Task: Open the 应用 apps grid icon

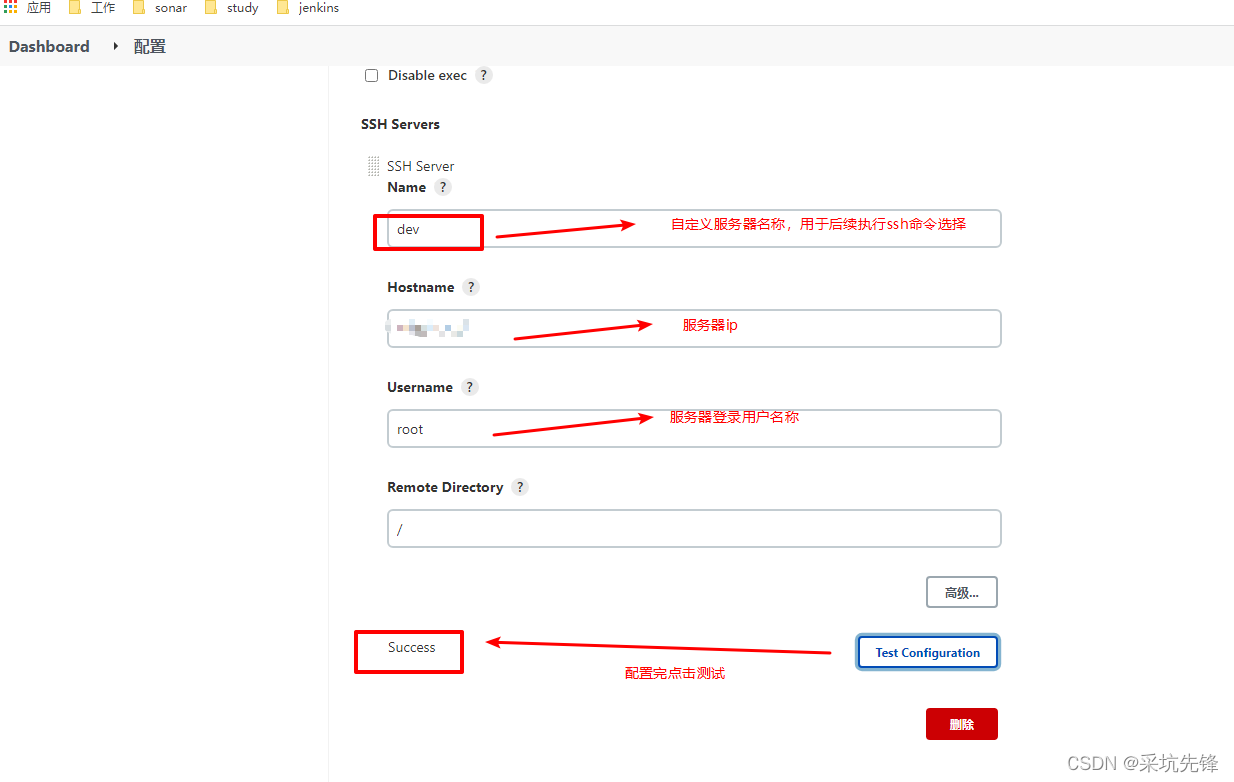Action: [11, 8]
